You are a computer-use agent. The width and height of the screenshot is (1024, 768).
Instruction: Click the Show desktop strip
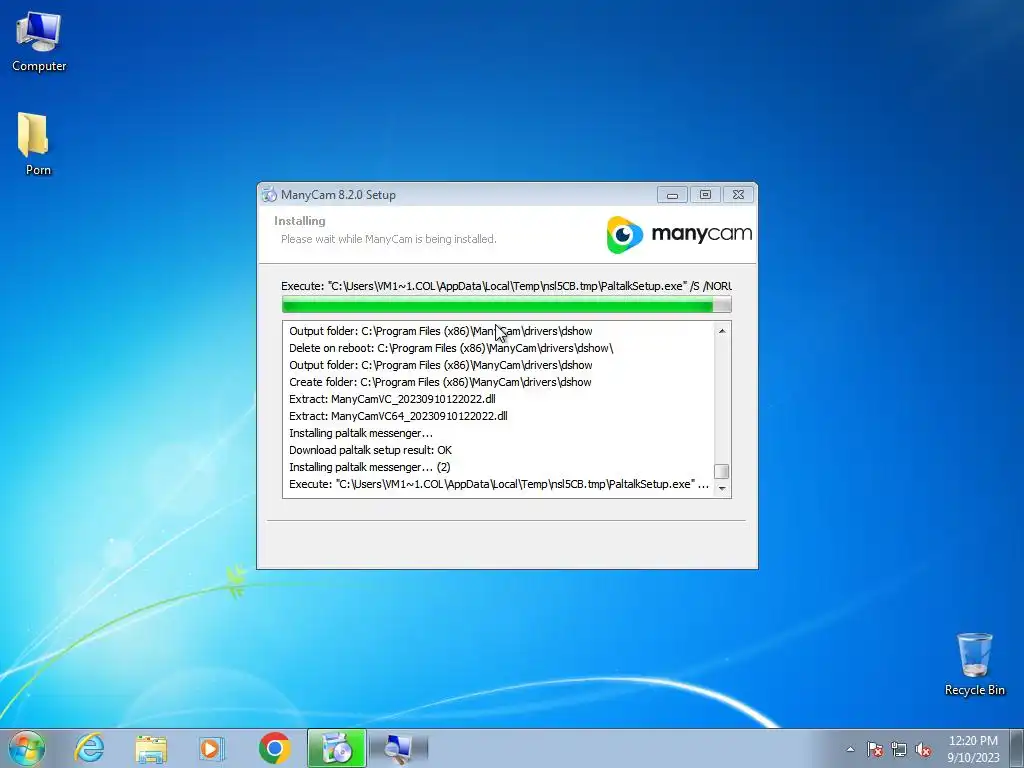[x=1017, y=748]
